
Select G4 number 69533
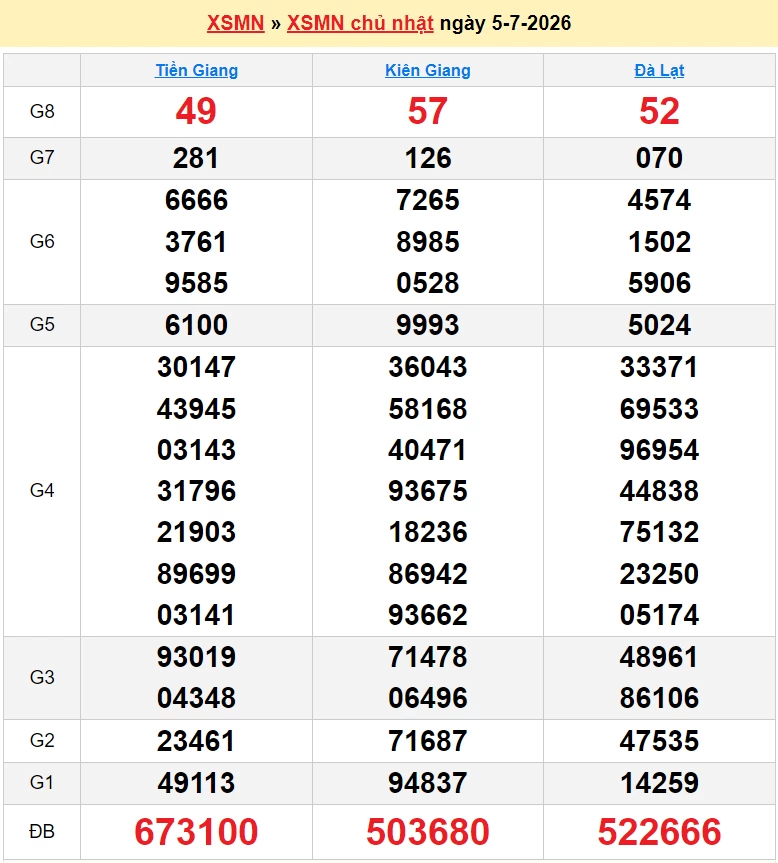659,409
